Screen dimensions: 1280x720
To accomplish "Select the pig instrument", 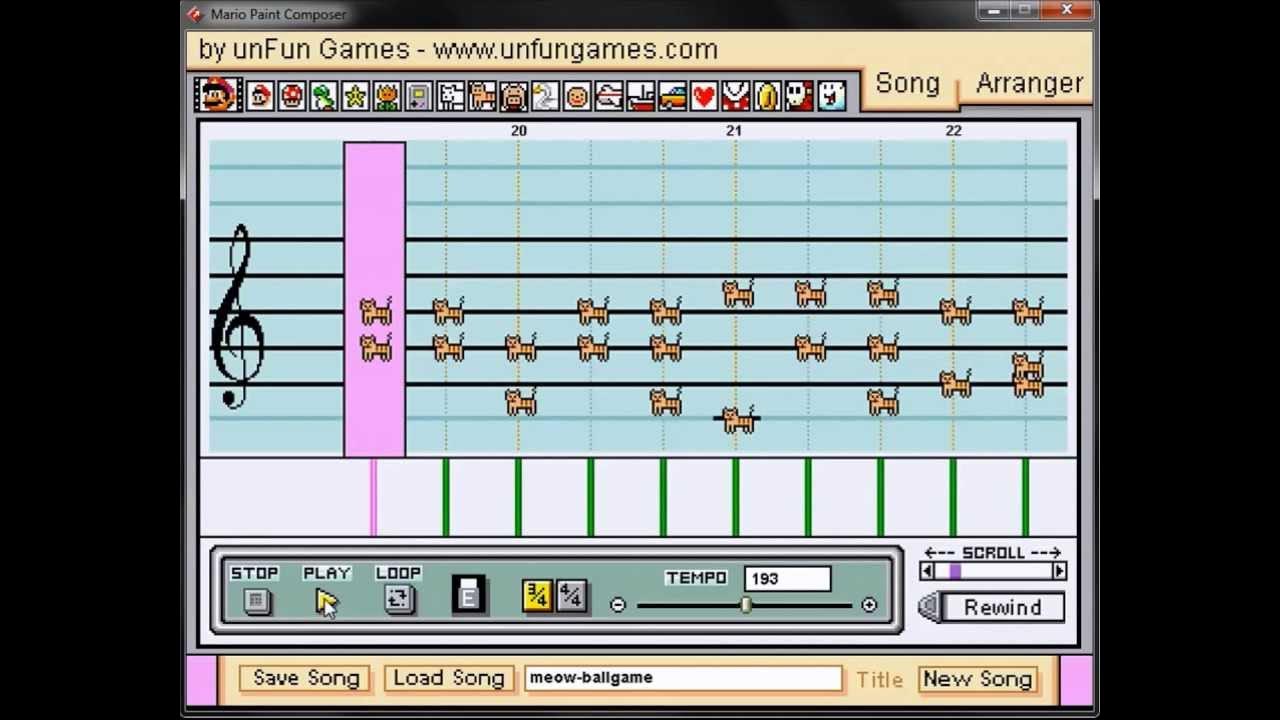I will point(514,96).
